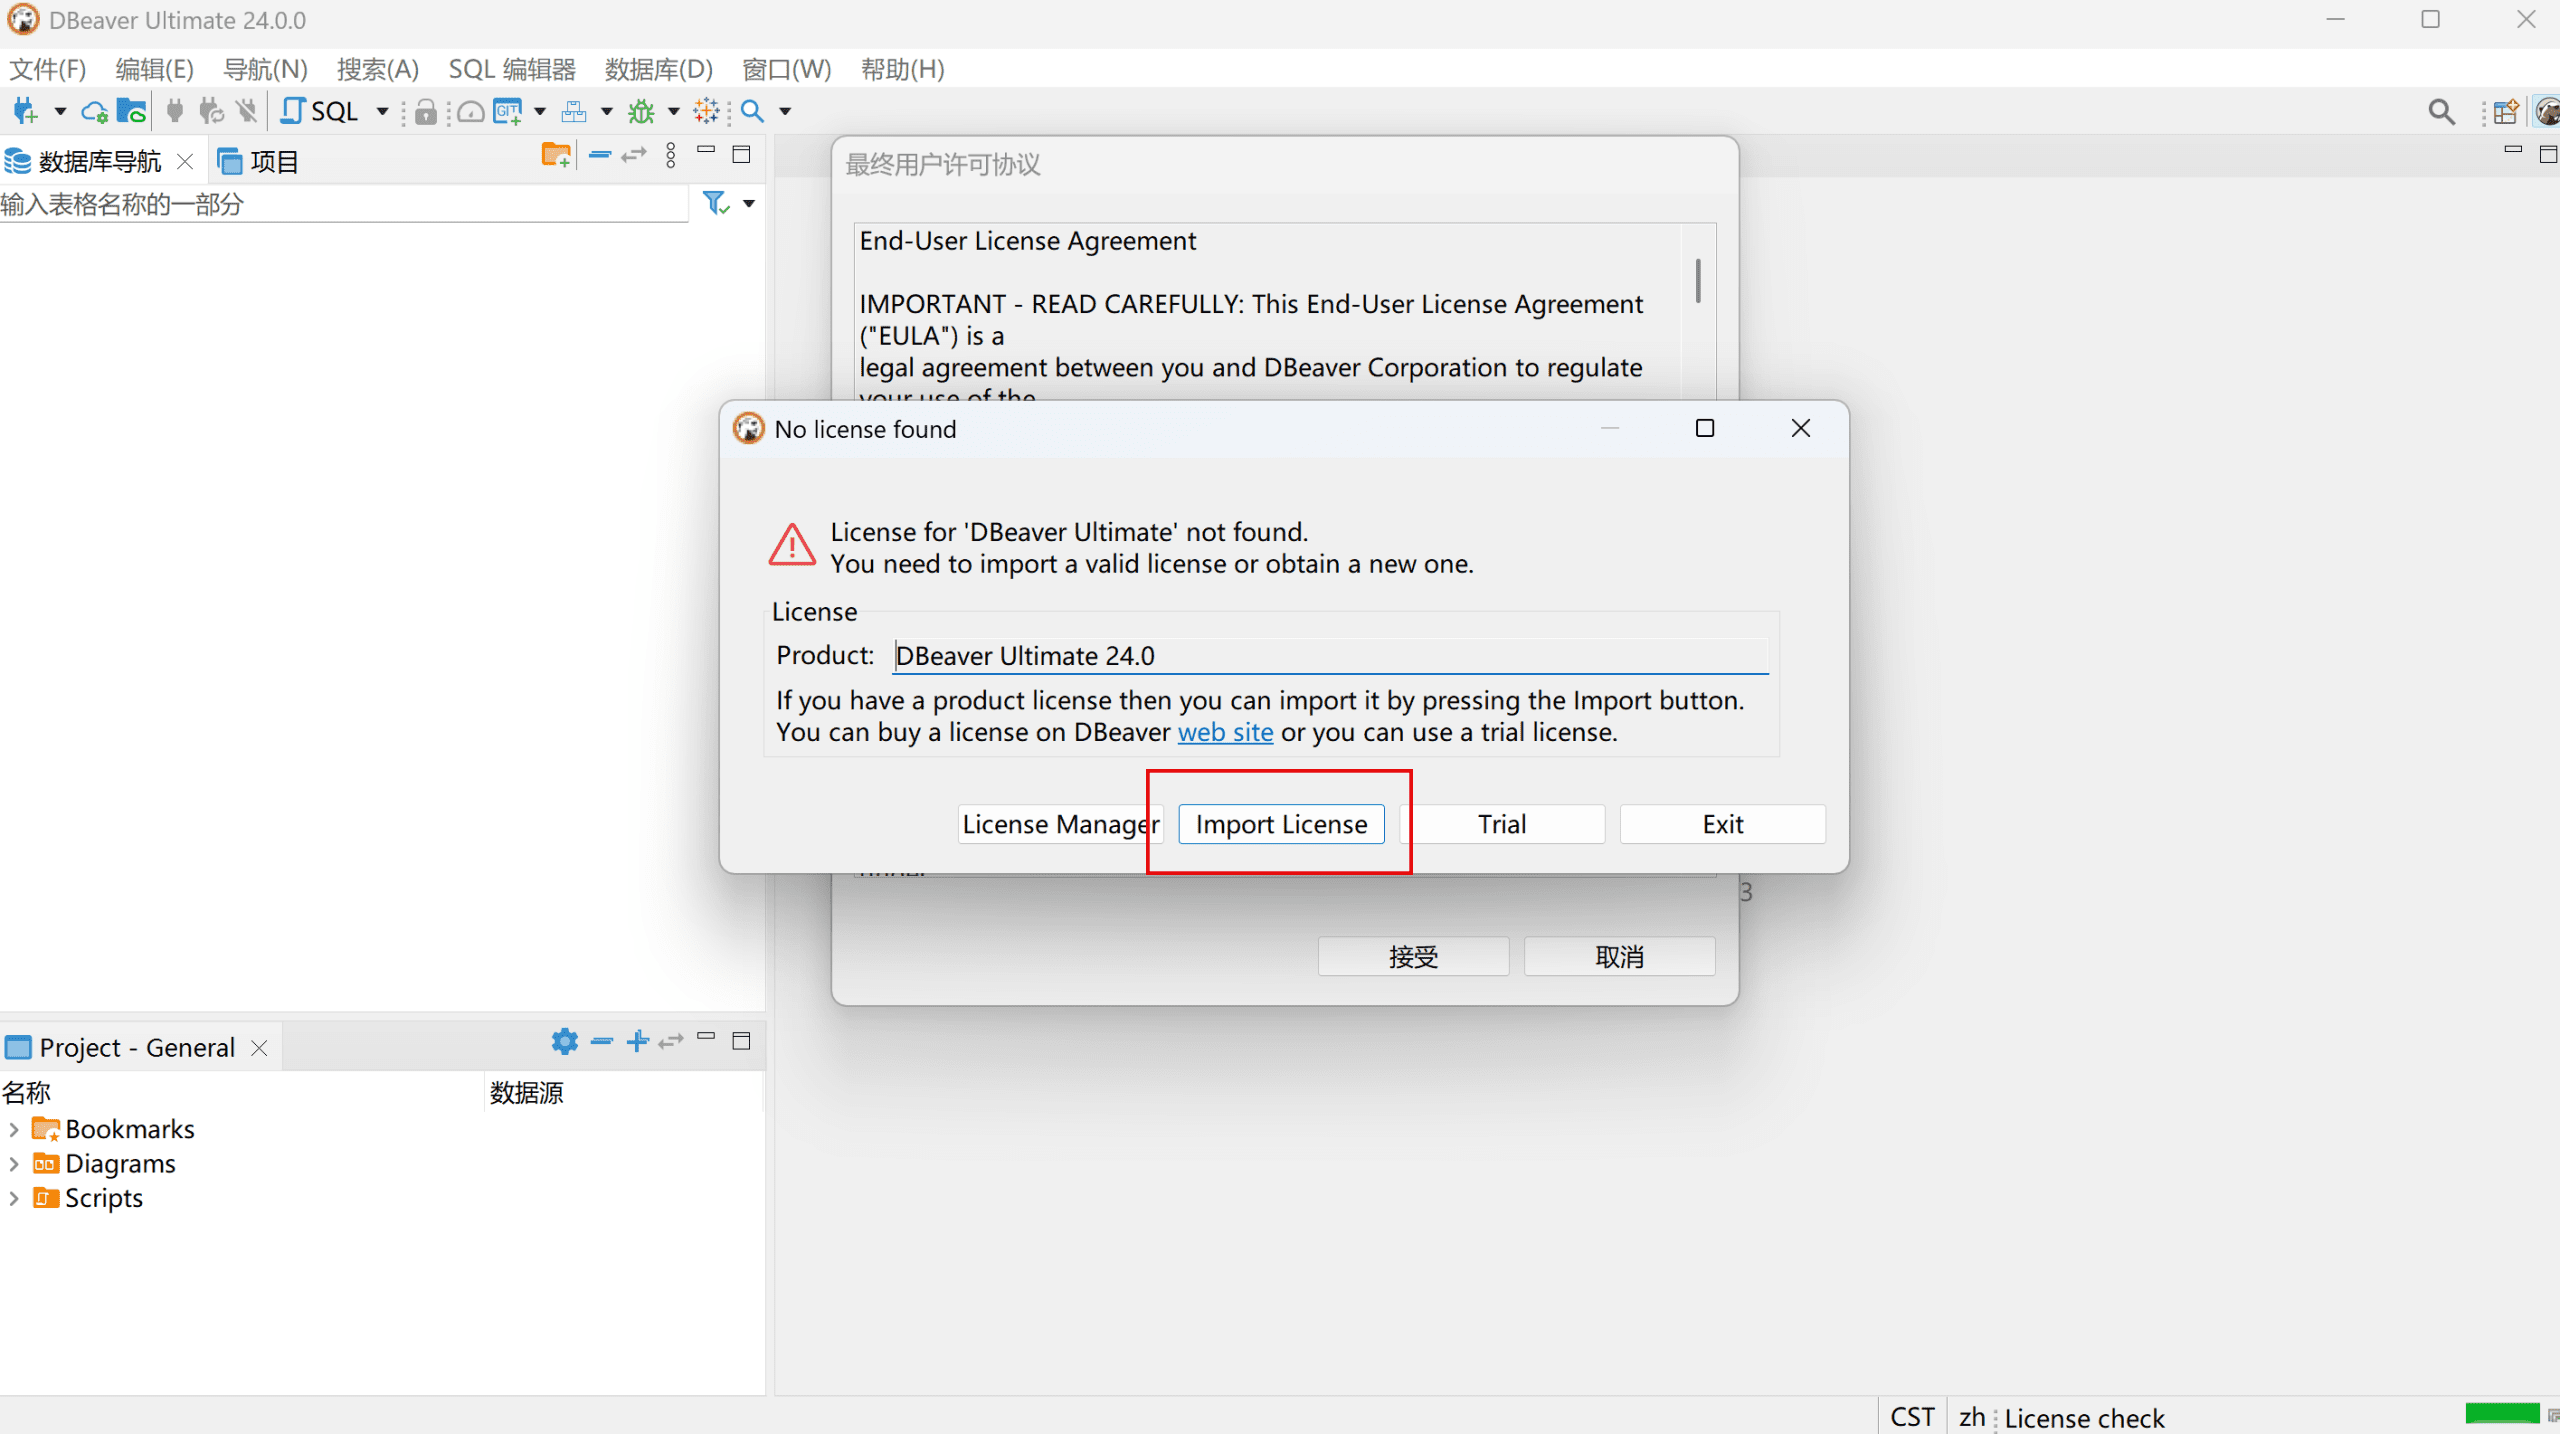Click the table name filter input field
Viewport: 2560px width, 1434px height.
click(x=340, y=205)
